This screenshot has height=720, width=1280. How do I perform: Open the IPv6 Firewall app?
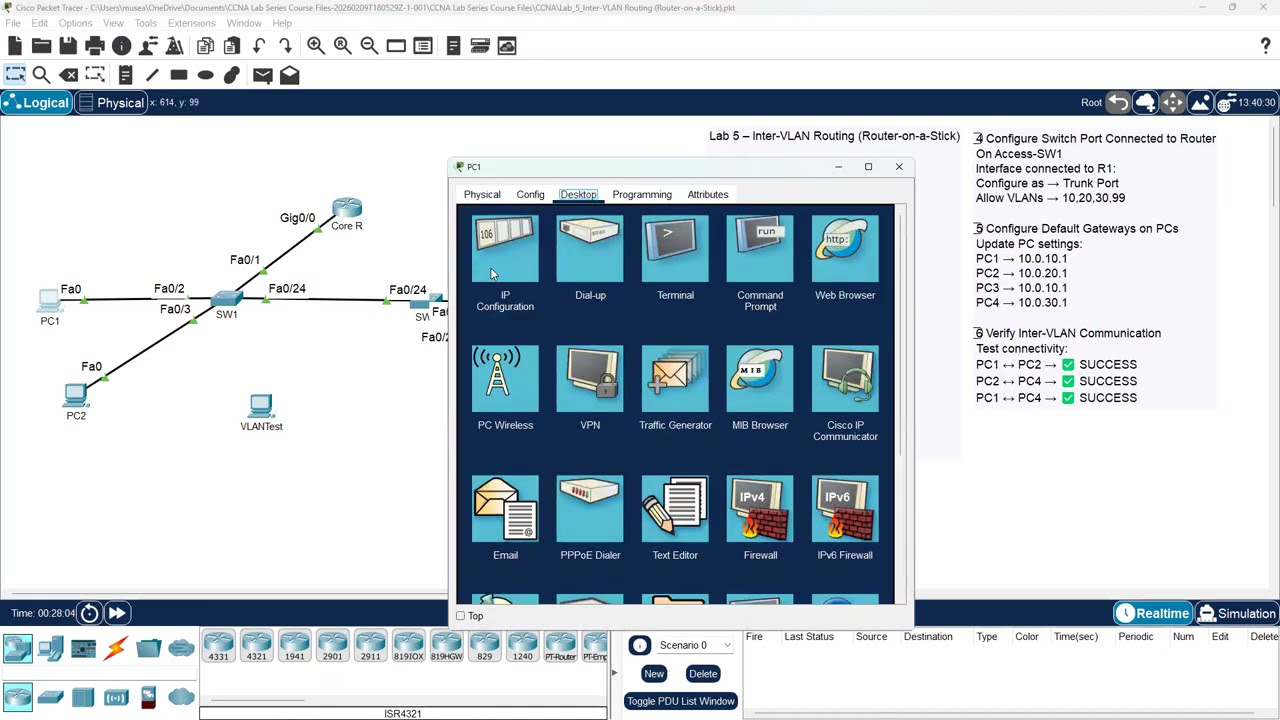845,518
